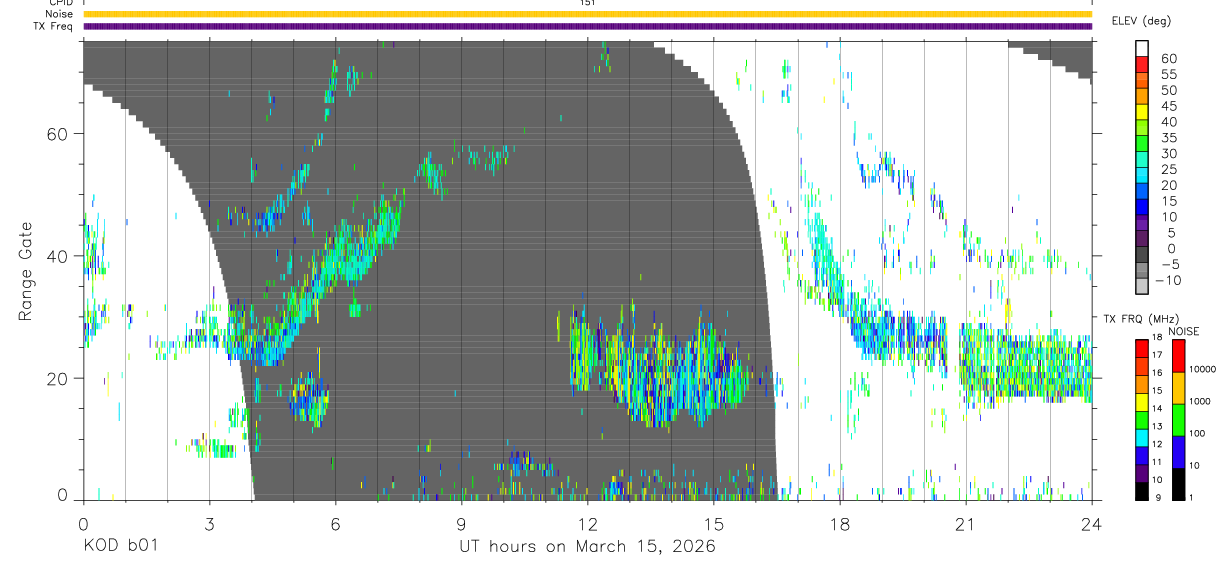The image size is (1228, 567).
Task: Click the UT hours axis tick label 3
Action: (x=209, y=523)
